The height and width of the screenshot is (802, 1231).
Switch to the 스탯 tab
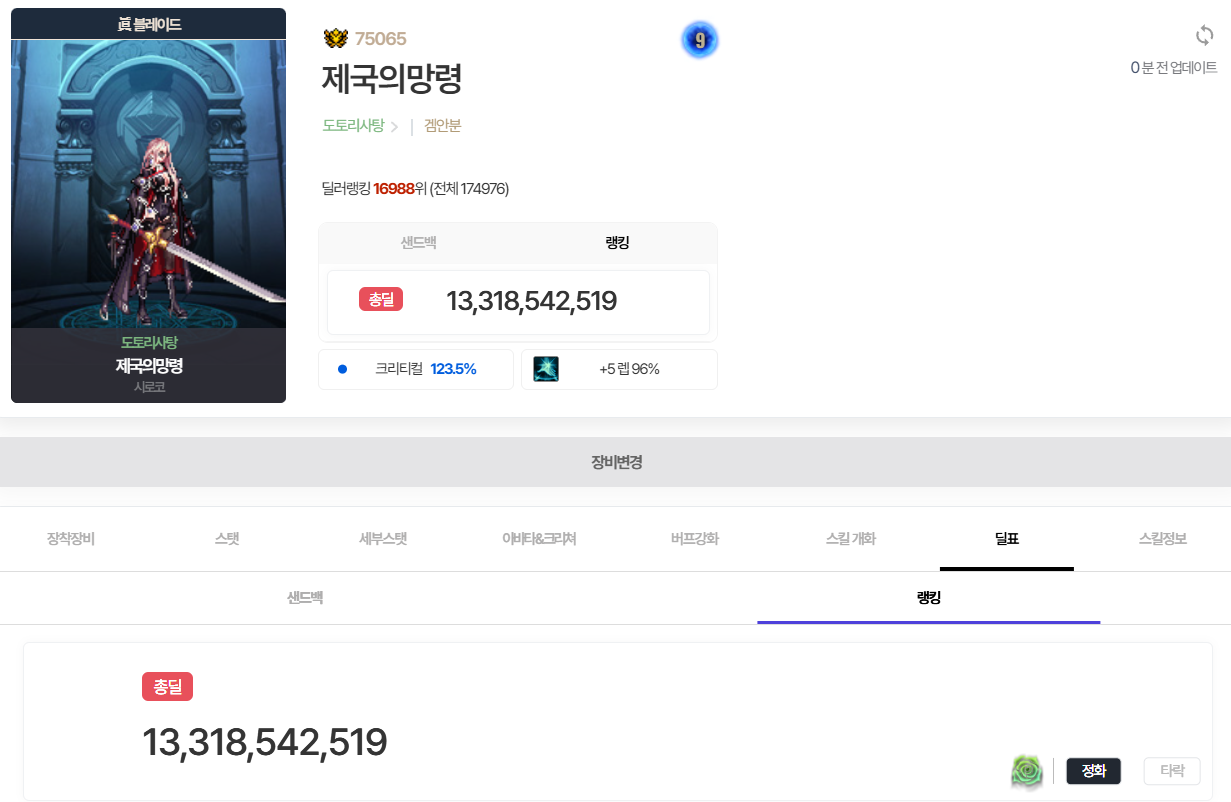pyautogui.click(x=227, y=539)
